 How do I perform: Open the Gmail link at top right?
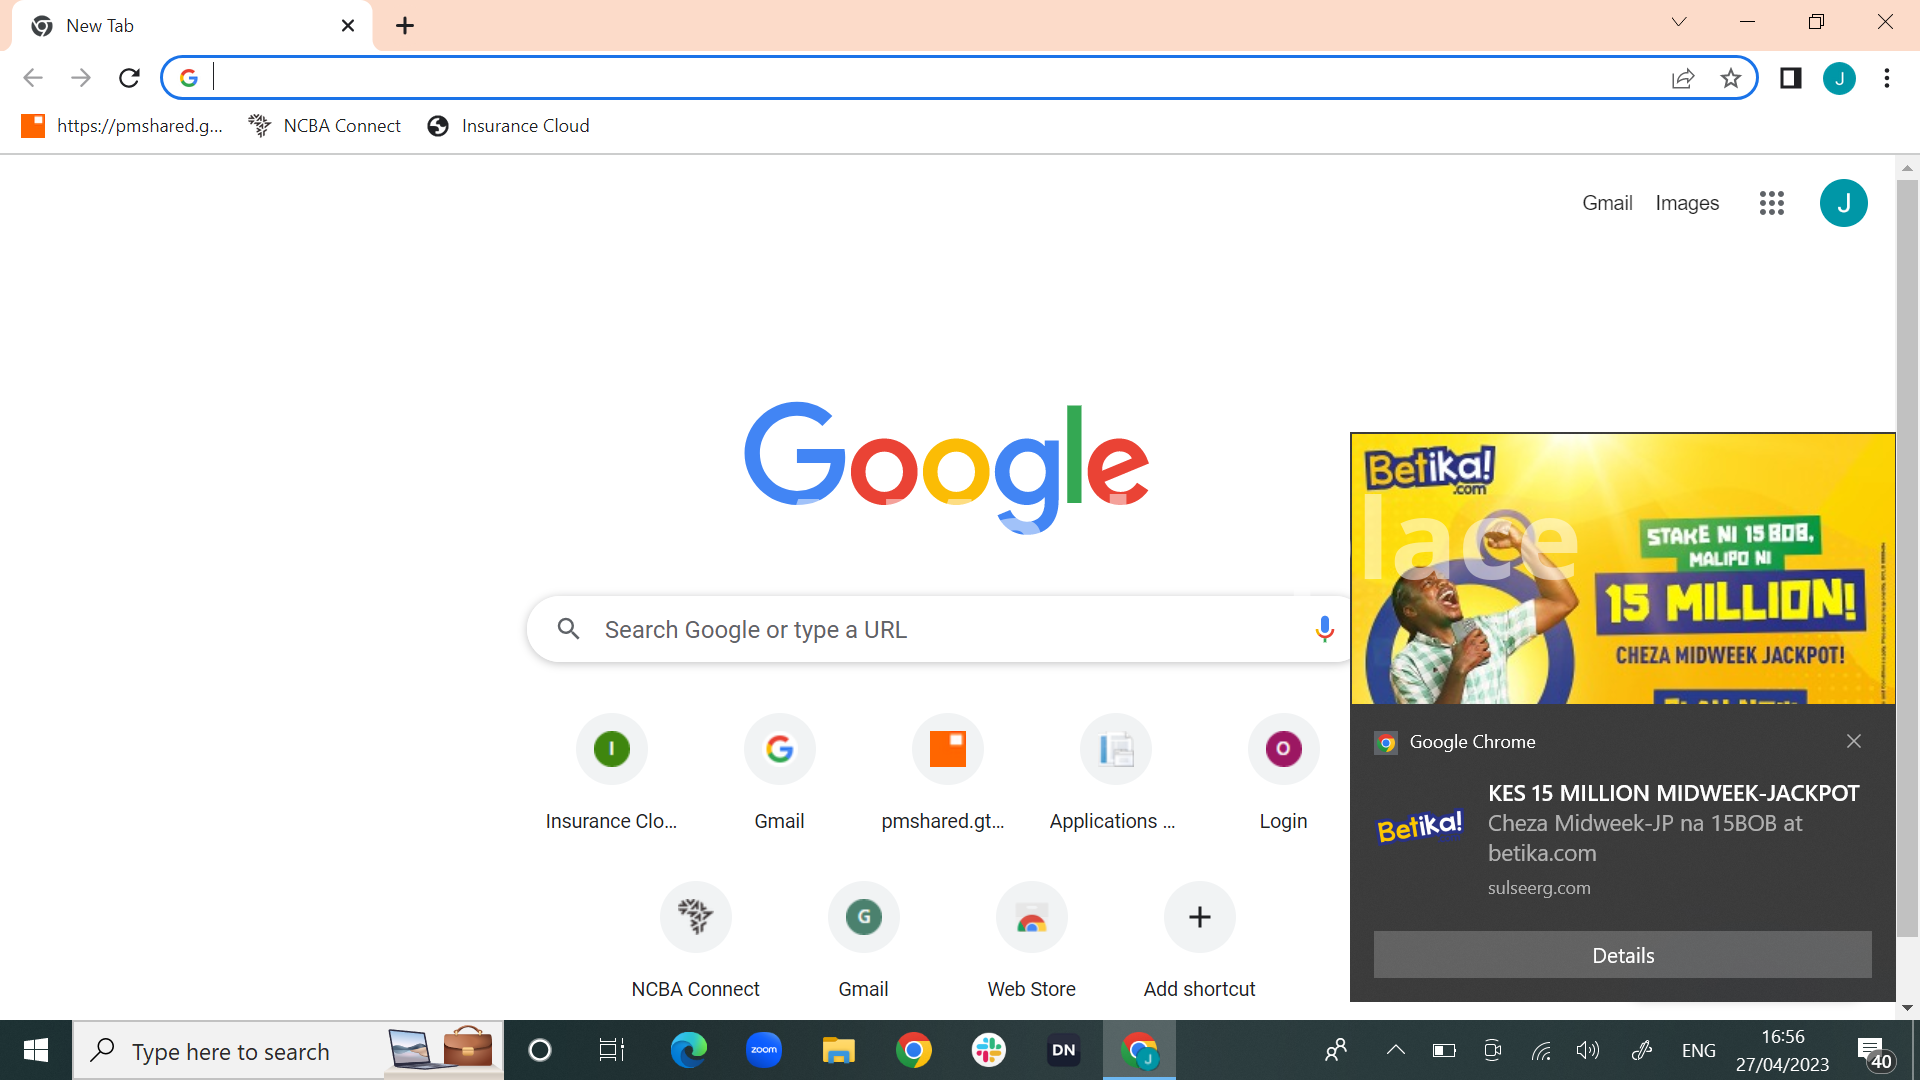[x=1607, y=203]
